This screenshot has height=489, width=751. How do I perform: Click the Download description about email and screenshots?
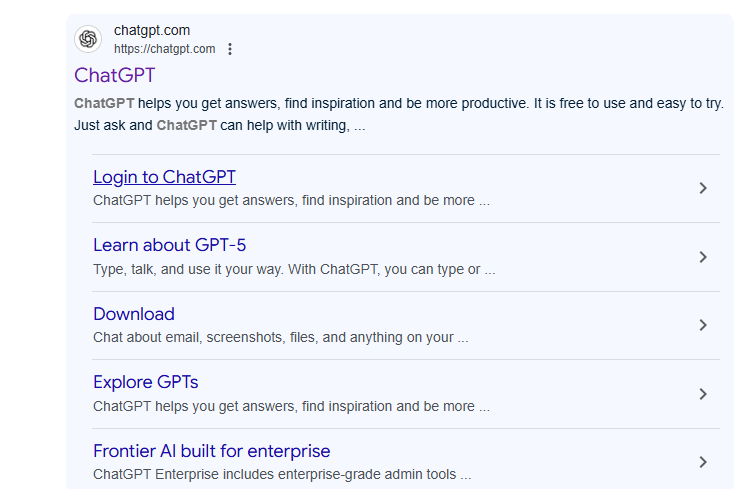pyautogui.click(x=280, y=337)
